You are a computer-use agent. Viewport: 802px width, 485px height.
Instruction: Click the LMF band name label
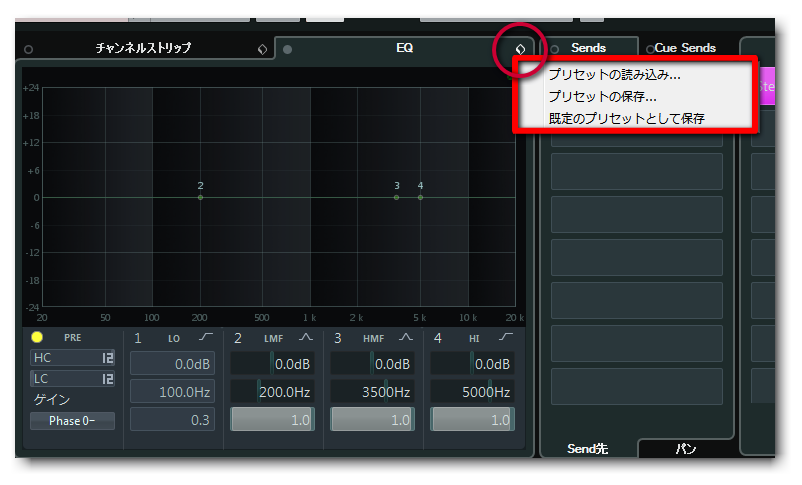click(274, 339)
